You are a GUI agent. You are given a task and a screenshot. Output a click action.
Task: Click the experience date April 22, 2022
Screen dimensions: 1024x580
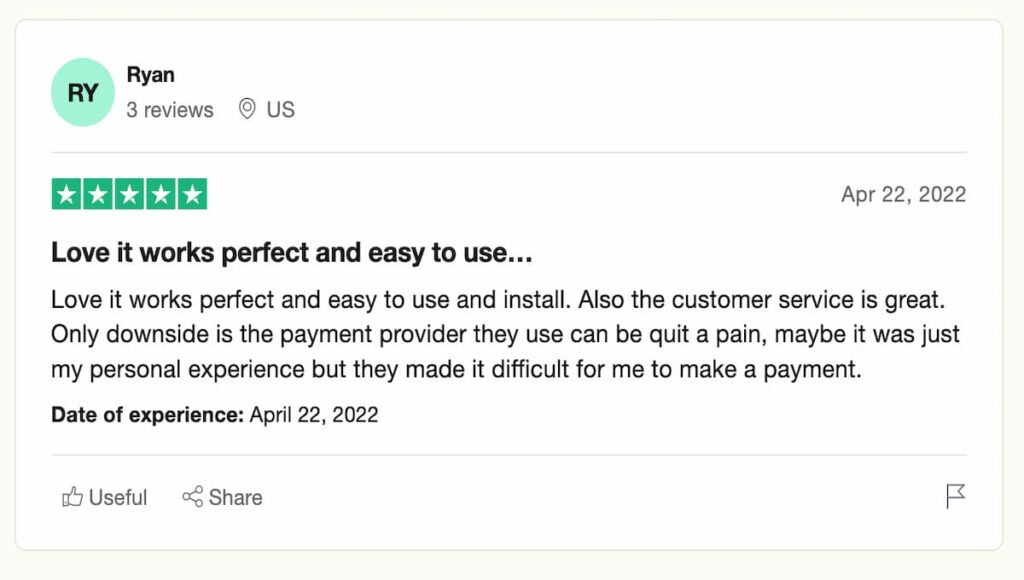313,415
